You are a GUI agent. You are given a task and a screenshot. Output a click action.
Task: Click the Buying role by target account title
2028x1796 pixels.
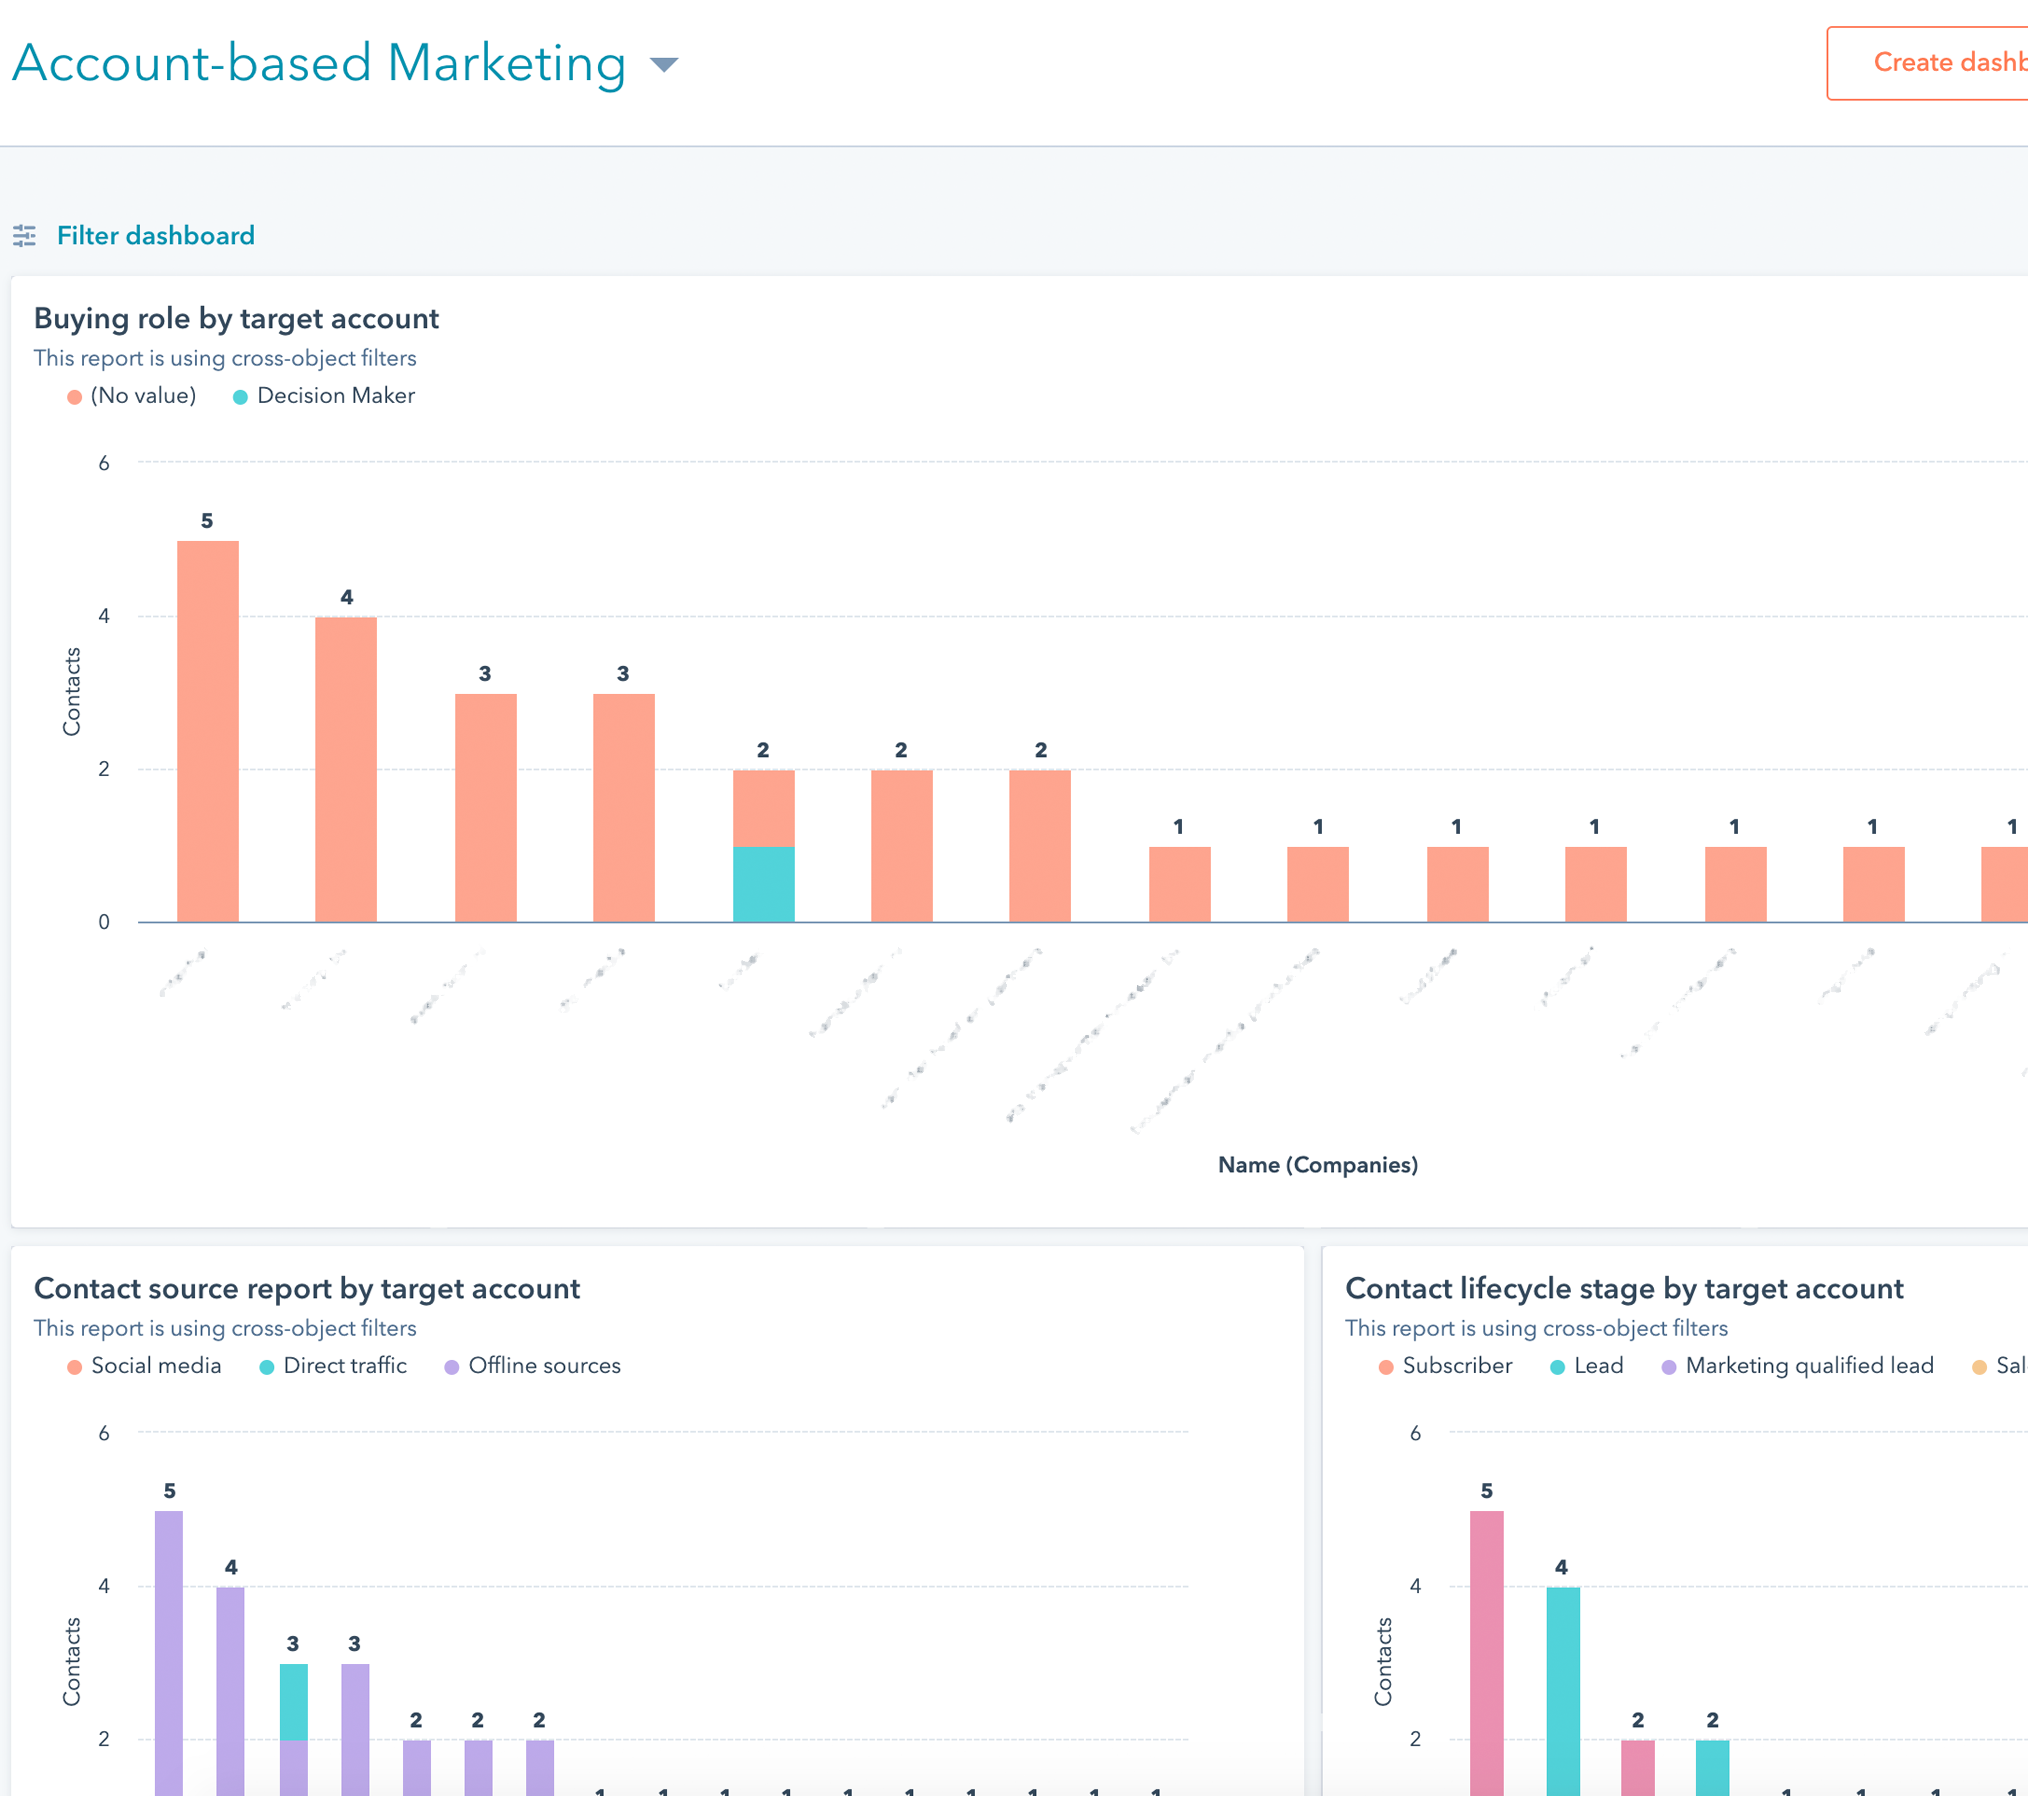click(236, 318)
